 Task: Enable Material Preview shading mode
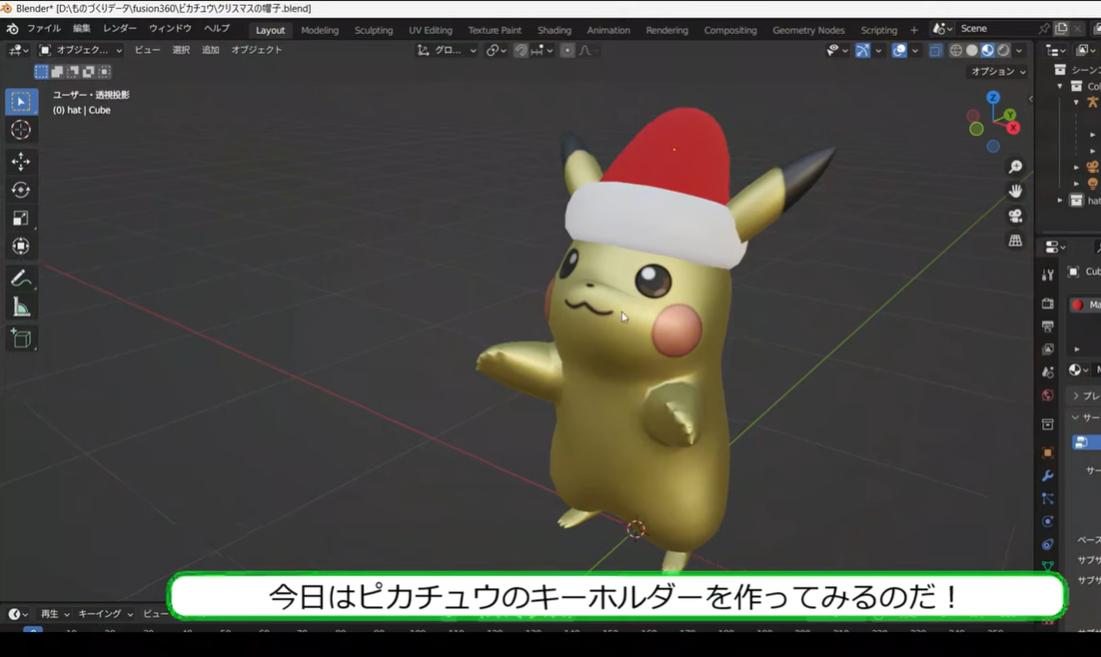point(987,50)
